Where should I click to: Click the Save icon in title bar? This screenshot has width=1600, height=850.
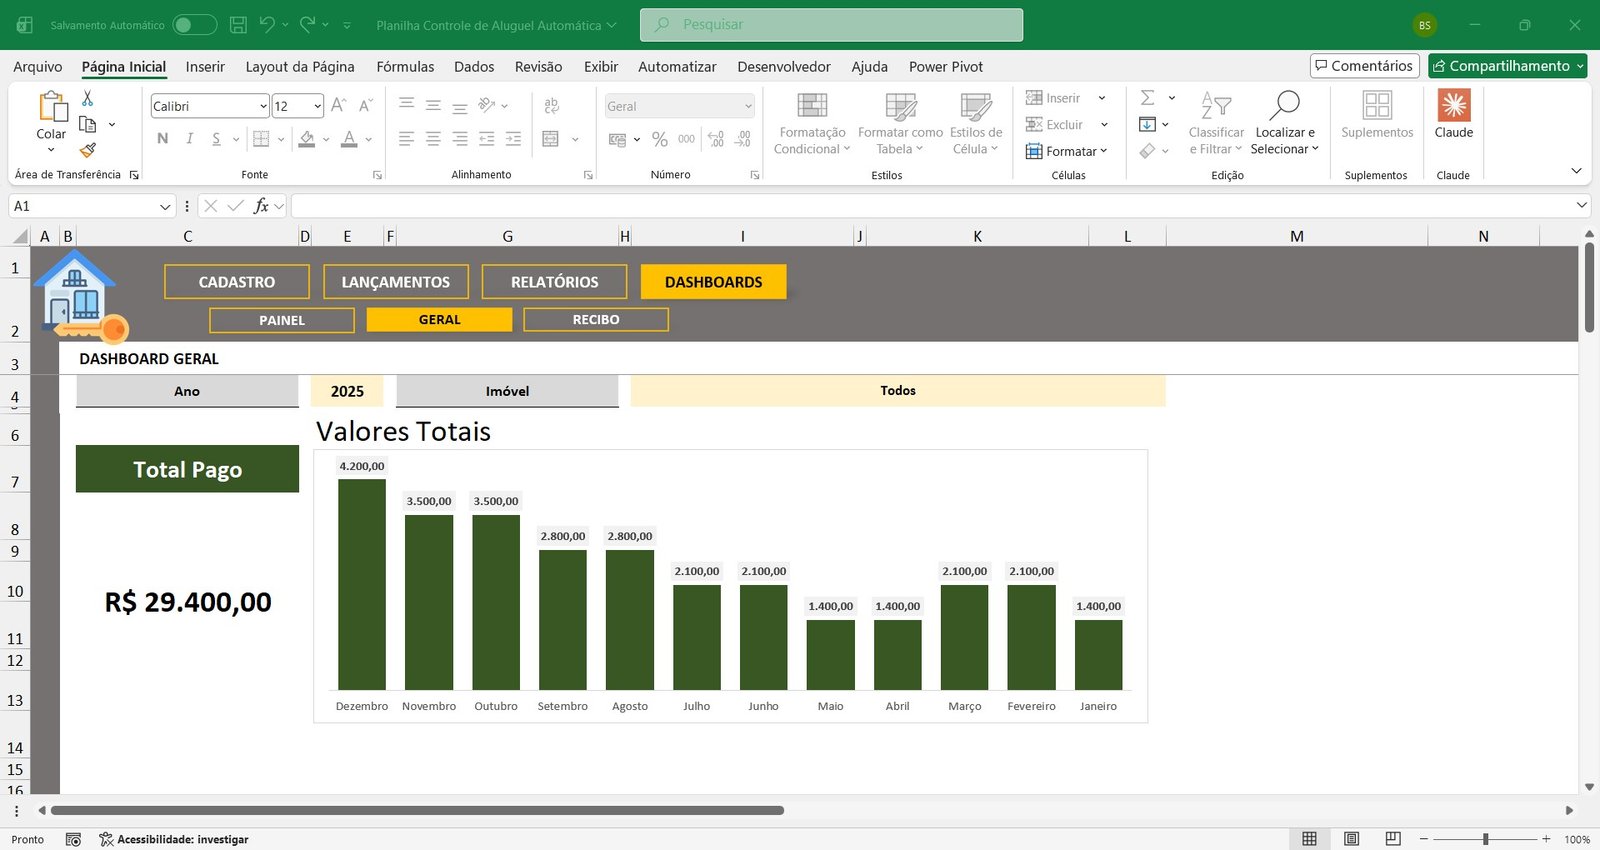point(238,25)
